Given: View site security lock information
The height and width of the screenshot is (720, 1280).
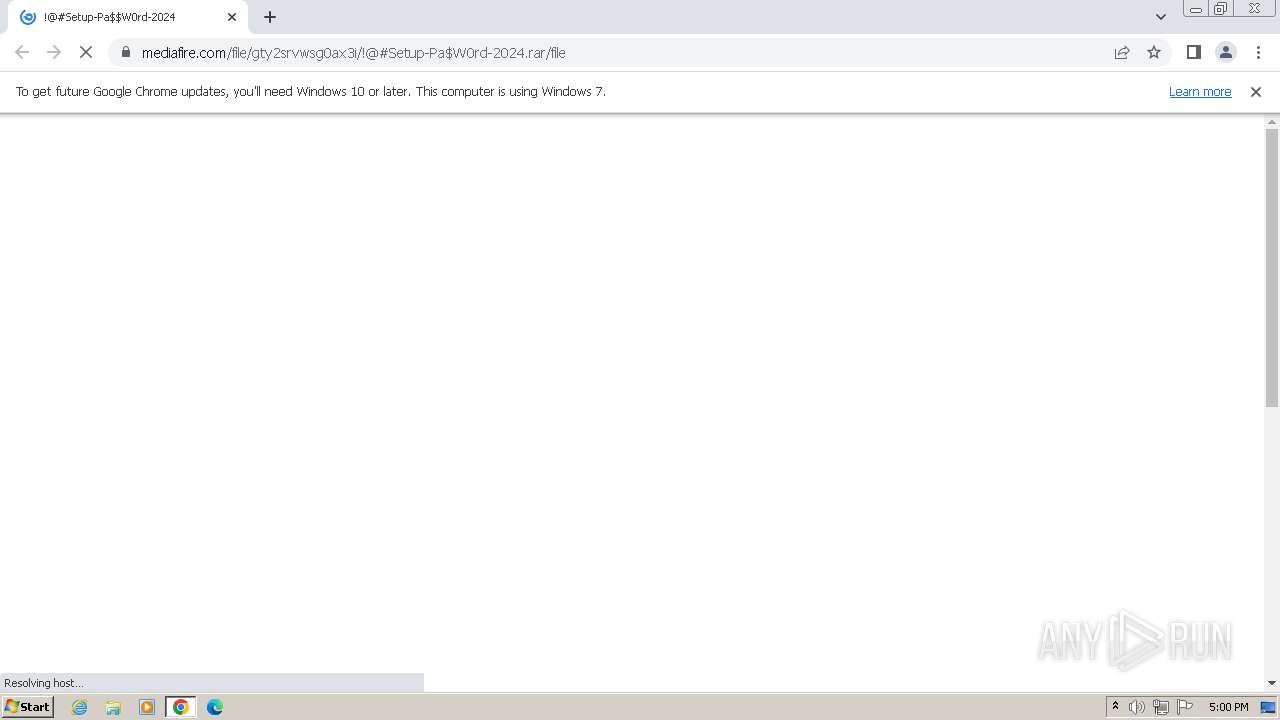Looking at the screenshot, I should click(x=125, y=52).
